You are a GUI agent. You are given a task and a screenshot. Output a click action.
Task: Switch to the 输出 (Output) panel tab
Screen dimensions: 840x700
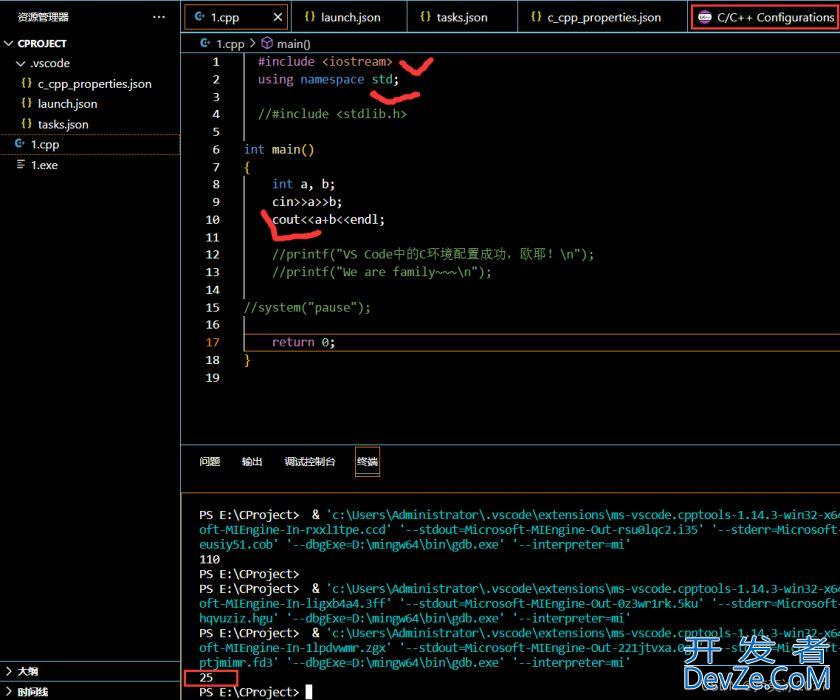[252, 461]
